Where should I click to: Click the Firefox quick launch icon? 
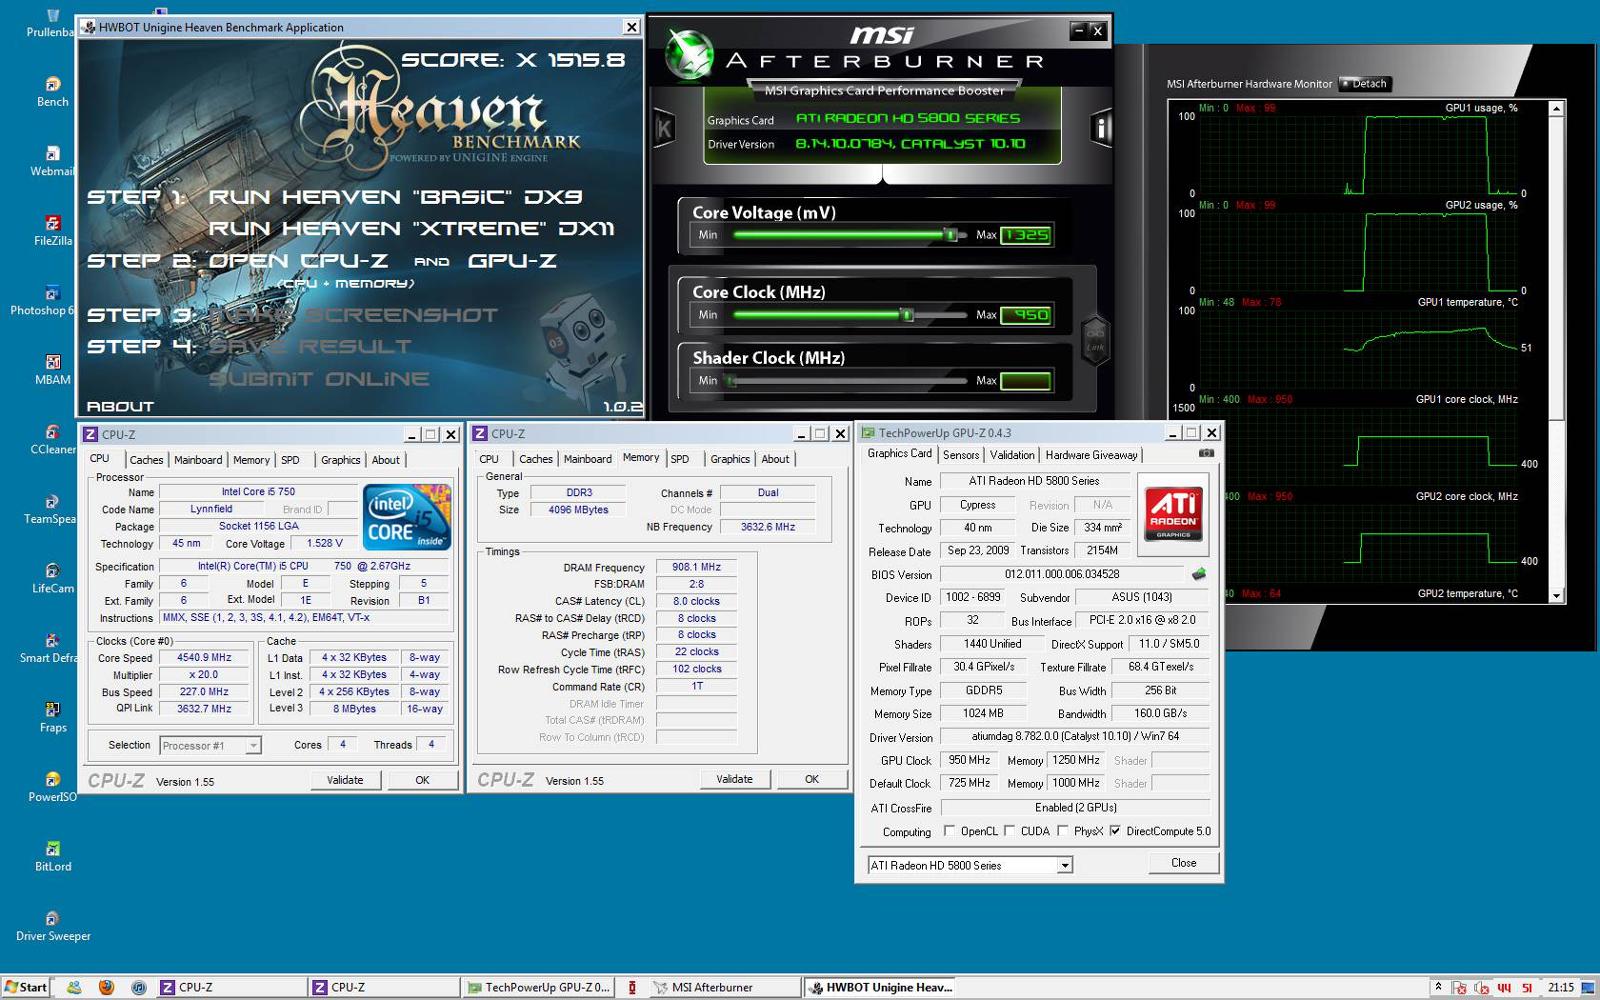(106, 987)
